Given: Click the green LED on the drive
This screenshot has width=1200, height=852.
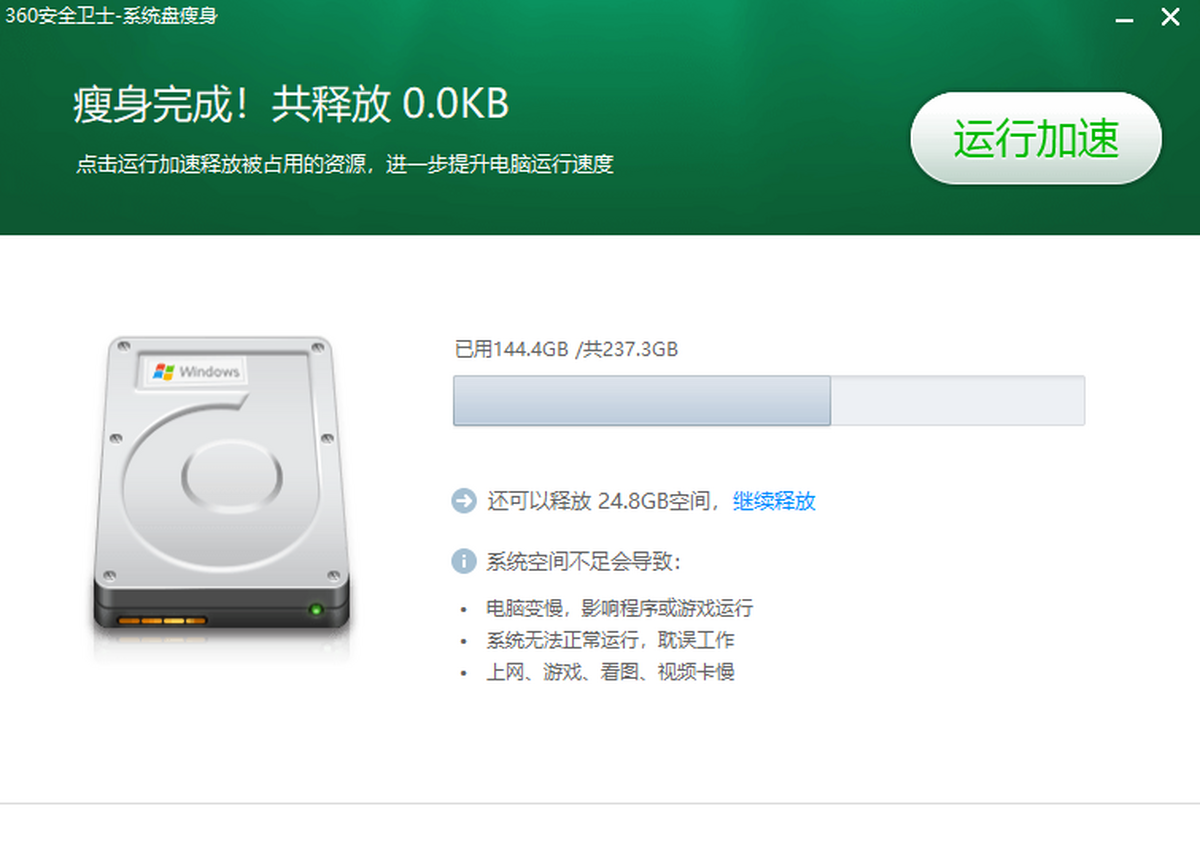Looking at the screenshot, I should coord(317,608).
